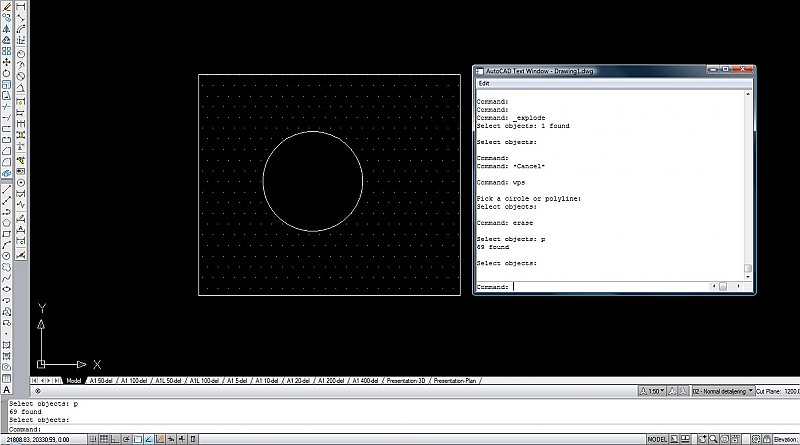Screen dimensions: 800x445
Task: Select the Ellipse tool
Action: (7, 289)
